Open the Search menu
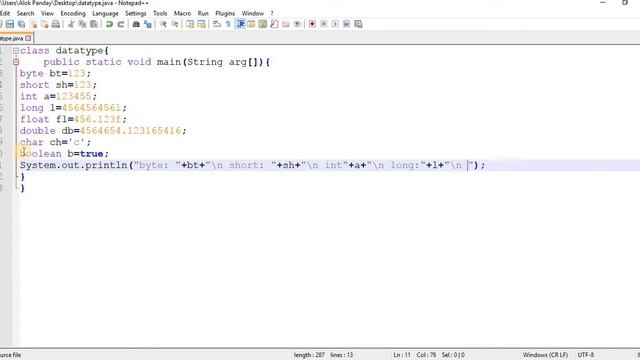Viewport: 640px width, 360px height. (25, 13)
